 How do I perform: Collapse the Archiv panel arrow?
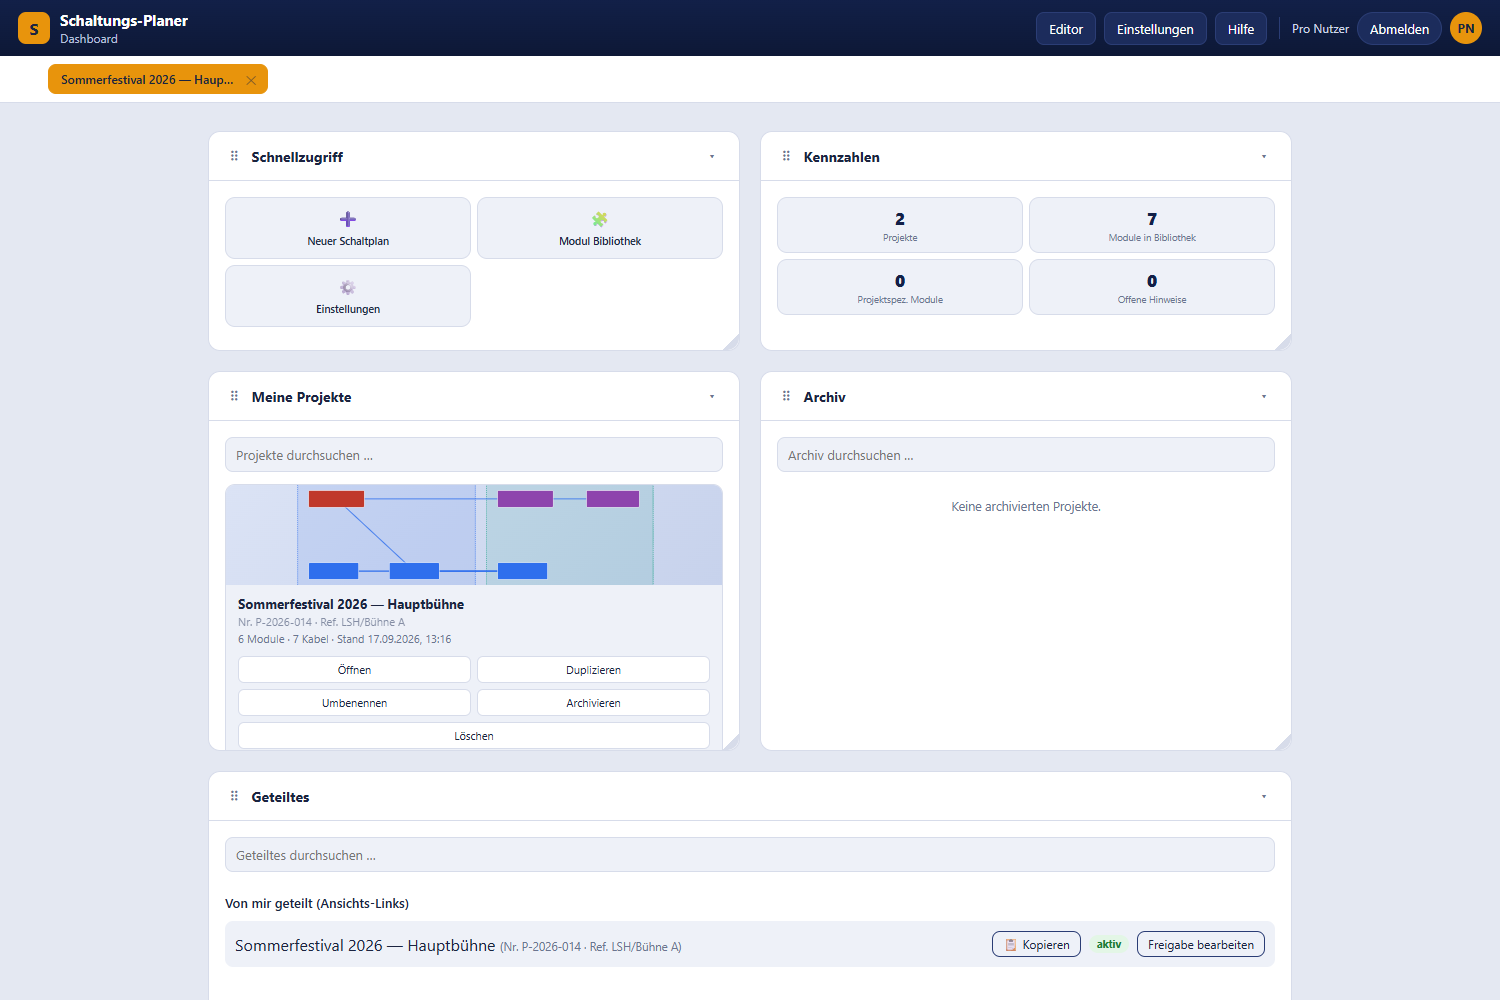click(1264, 396)
